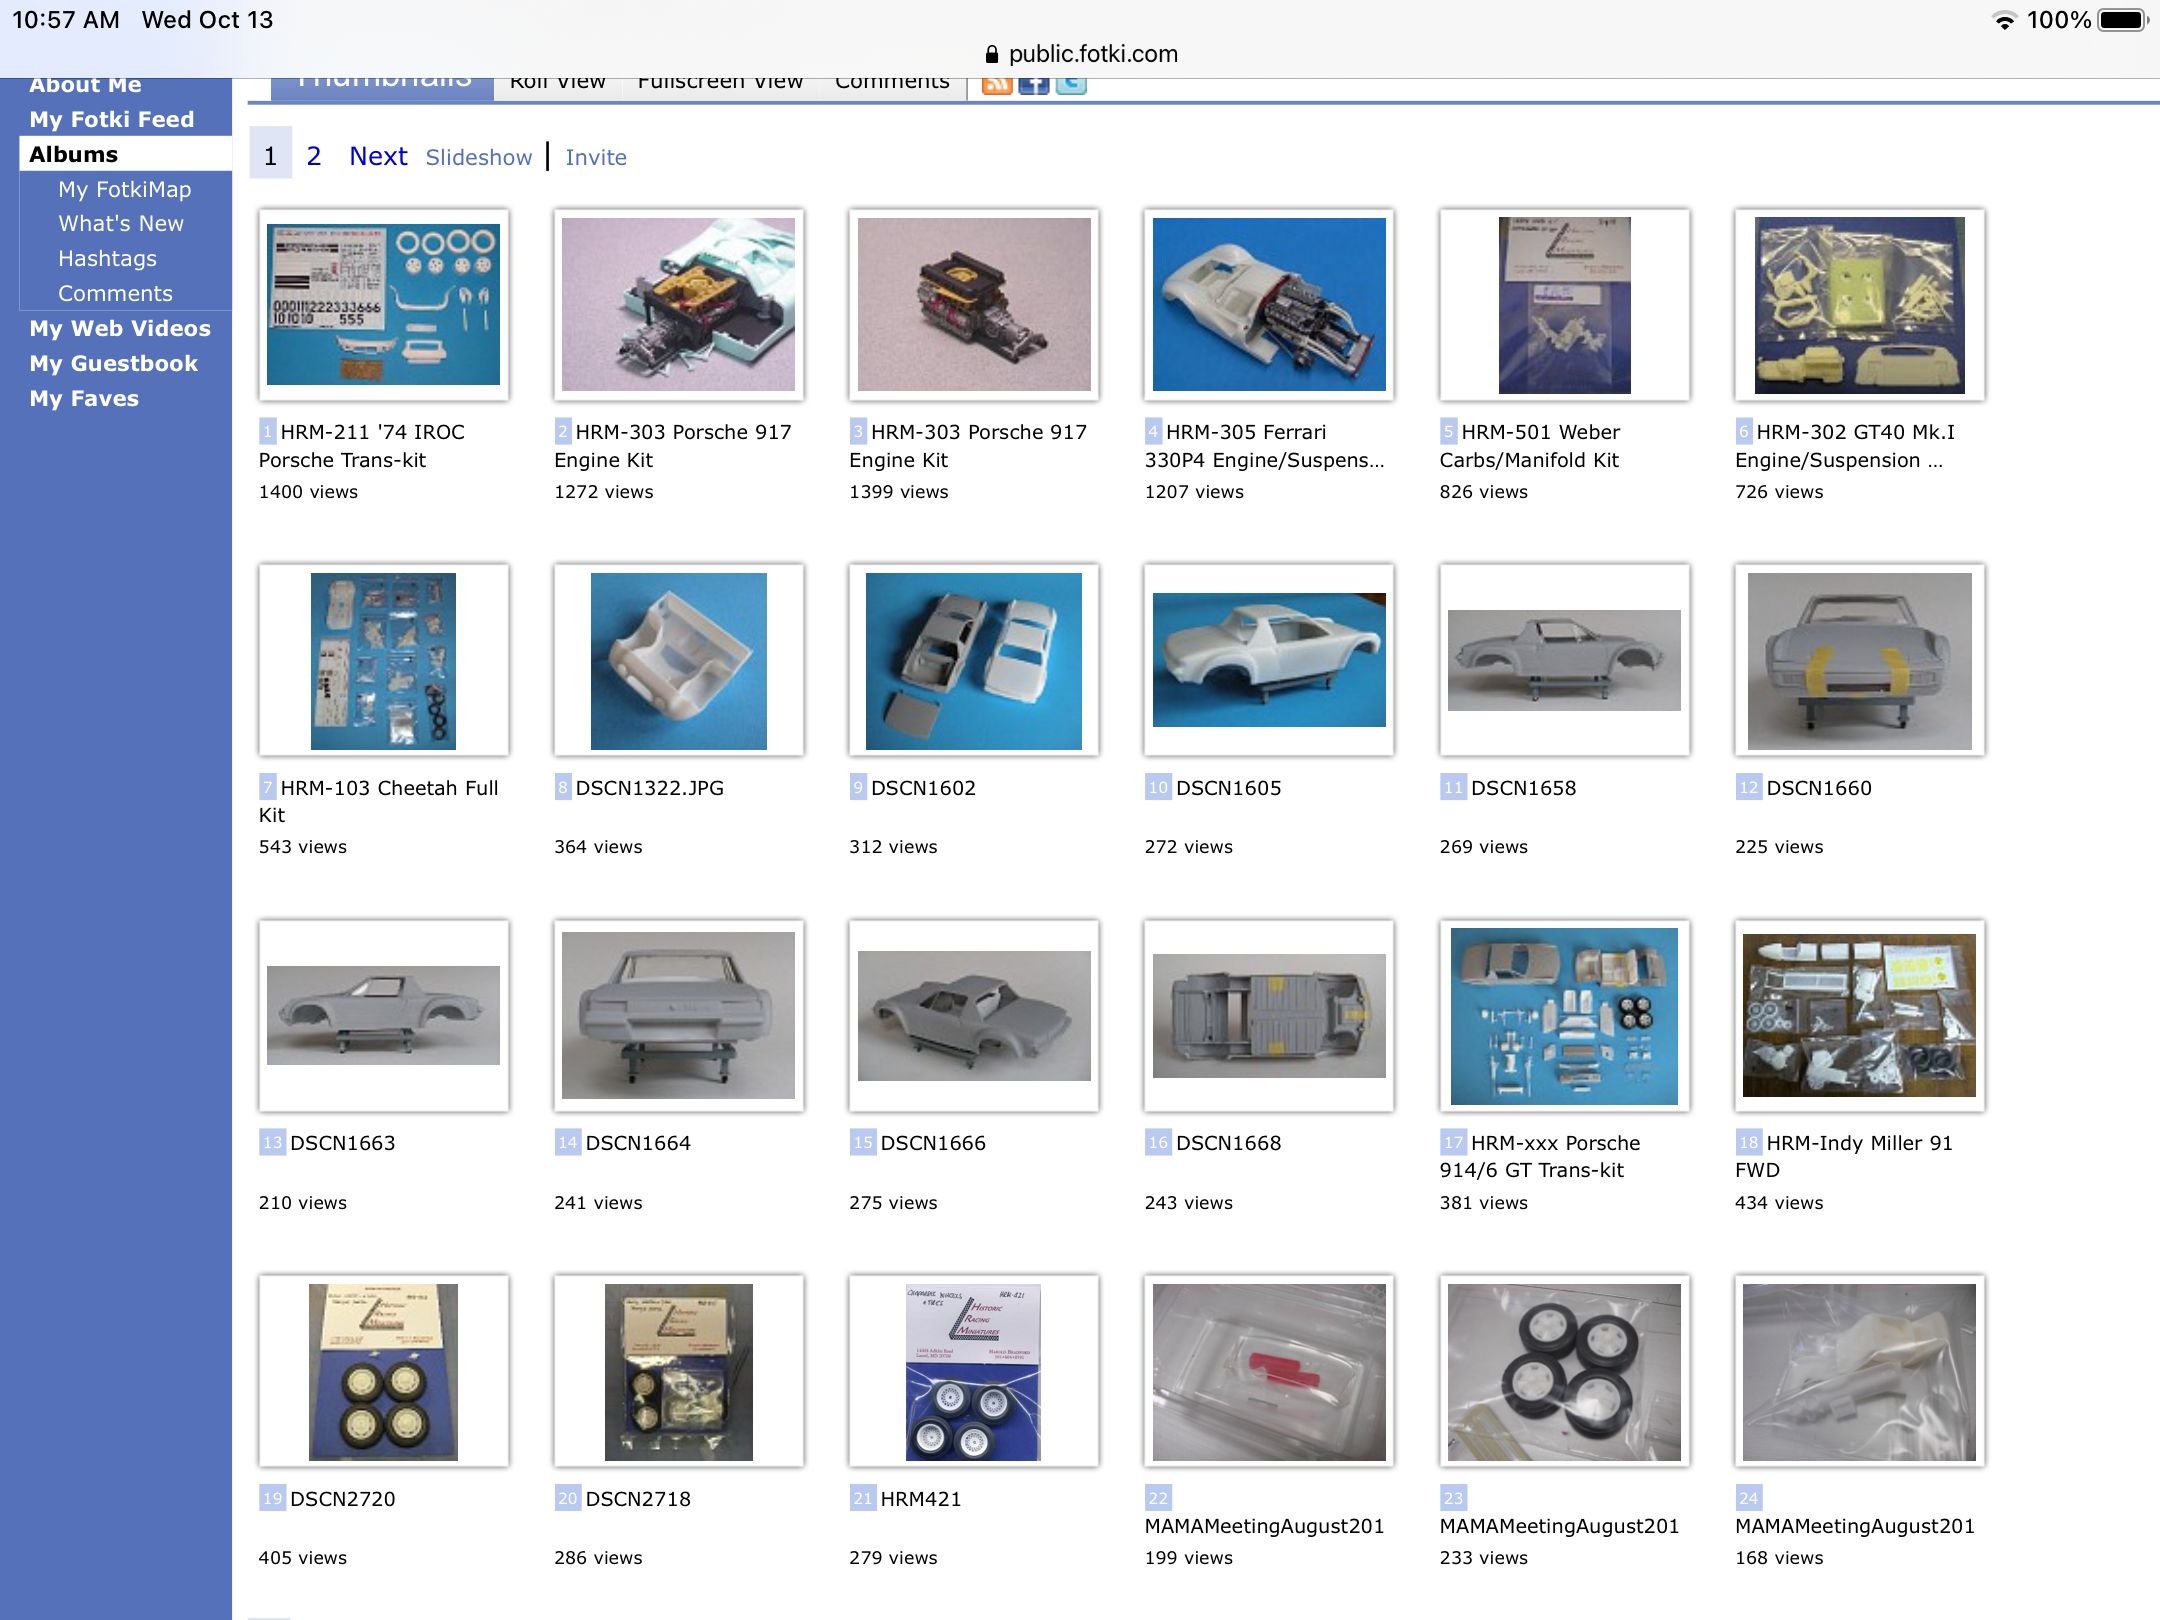Open HRM-103 Cheetah Full Kit thumbnail
Viewport: 2160px width, 1620px height.
[x=383, y=660]
